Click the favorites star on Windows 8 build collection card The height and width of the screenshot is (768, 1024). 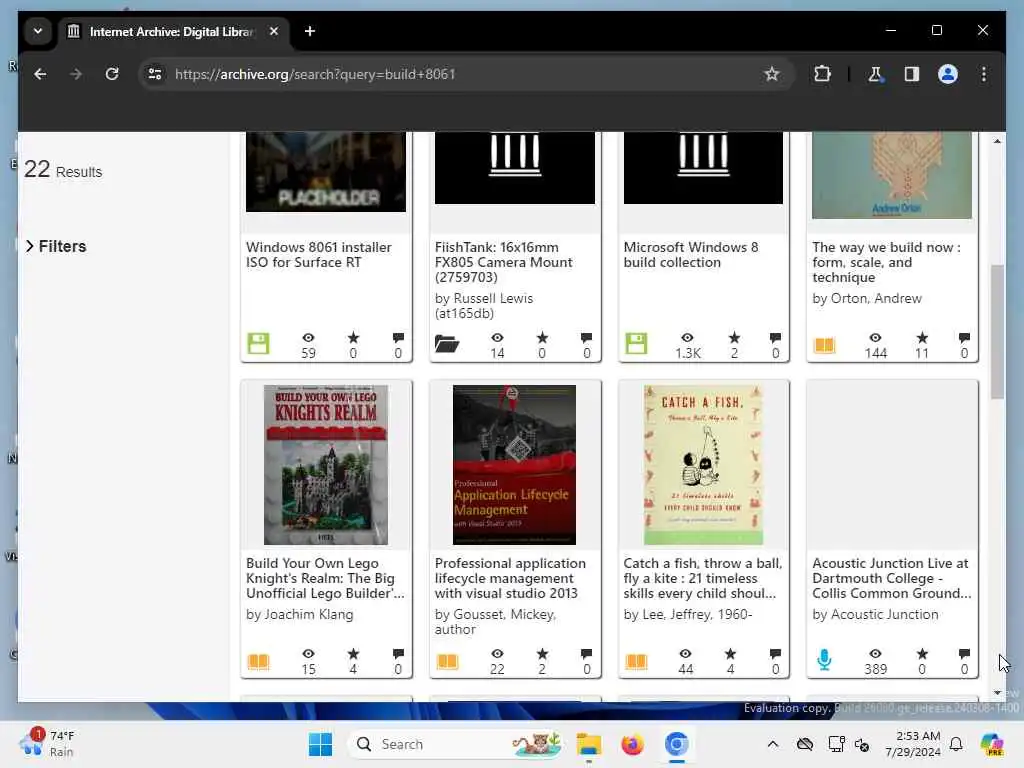[734, 338]
